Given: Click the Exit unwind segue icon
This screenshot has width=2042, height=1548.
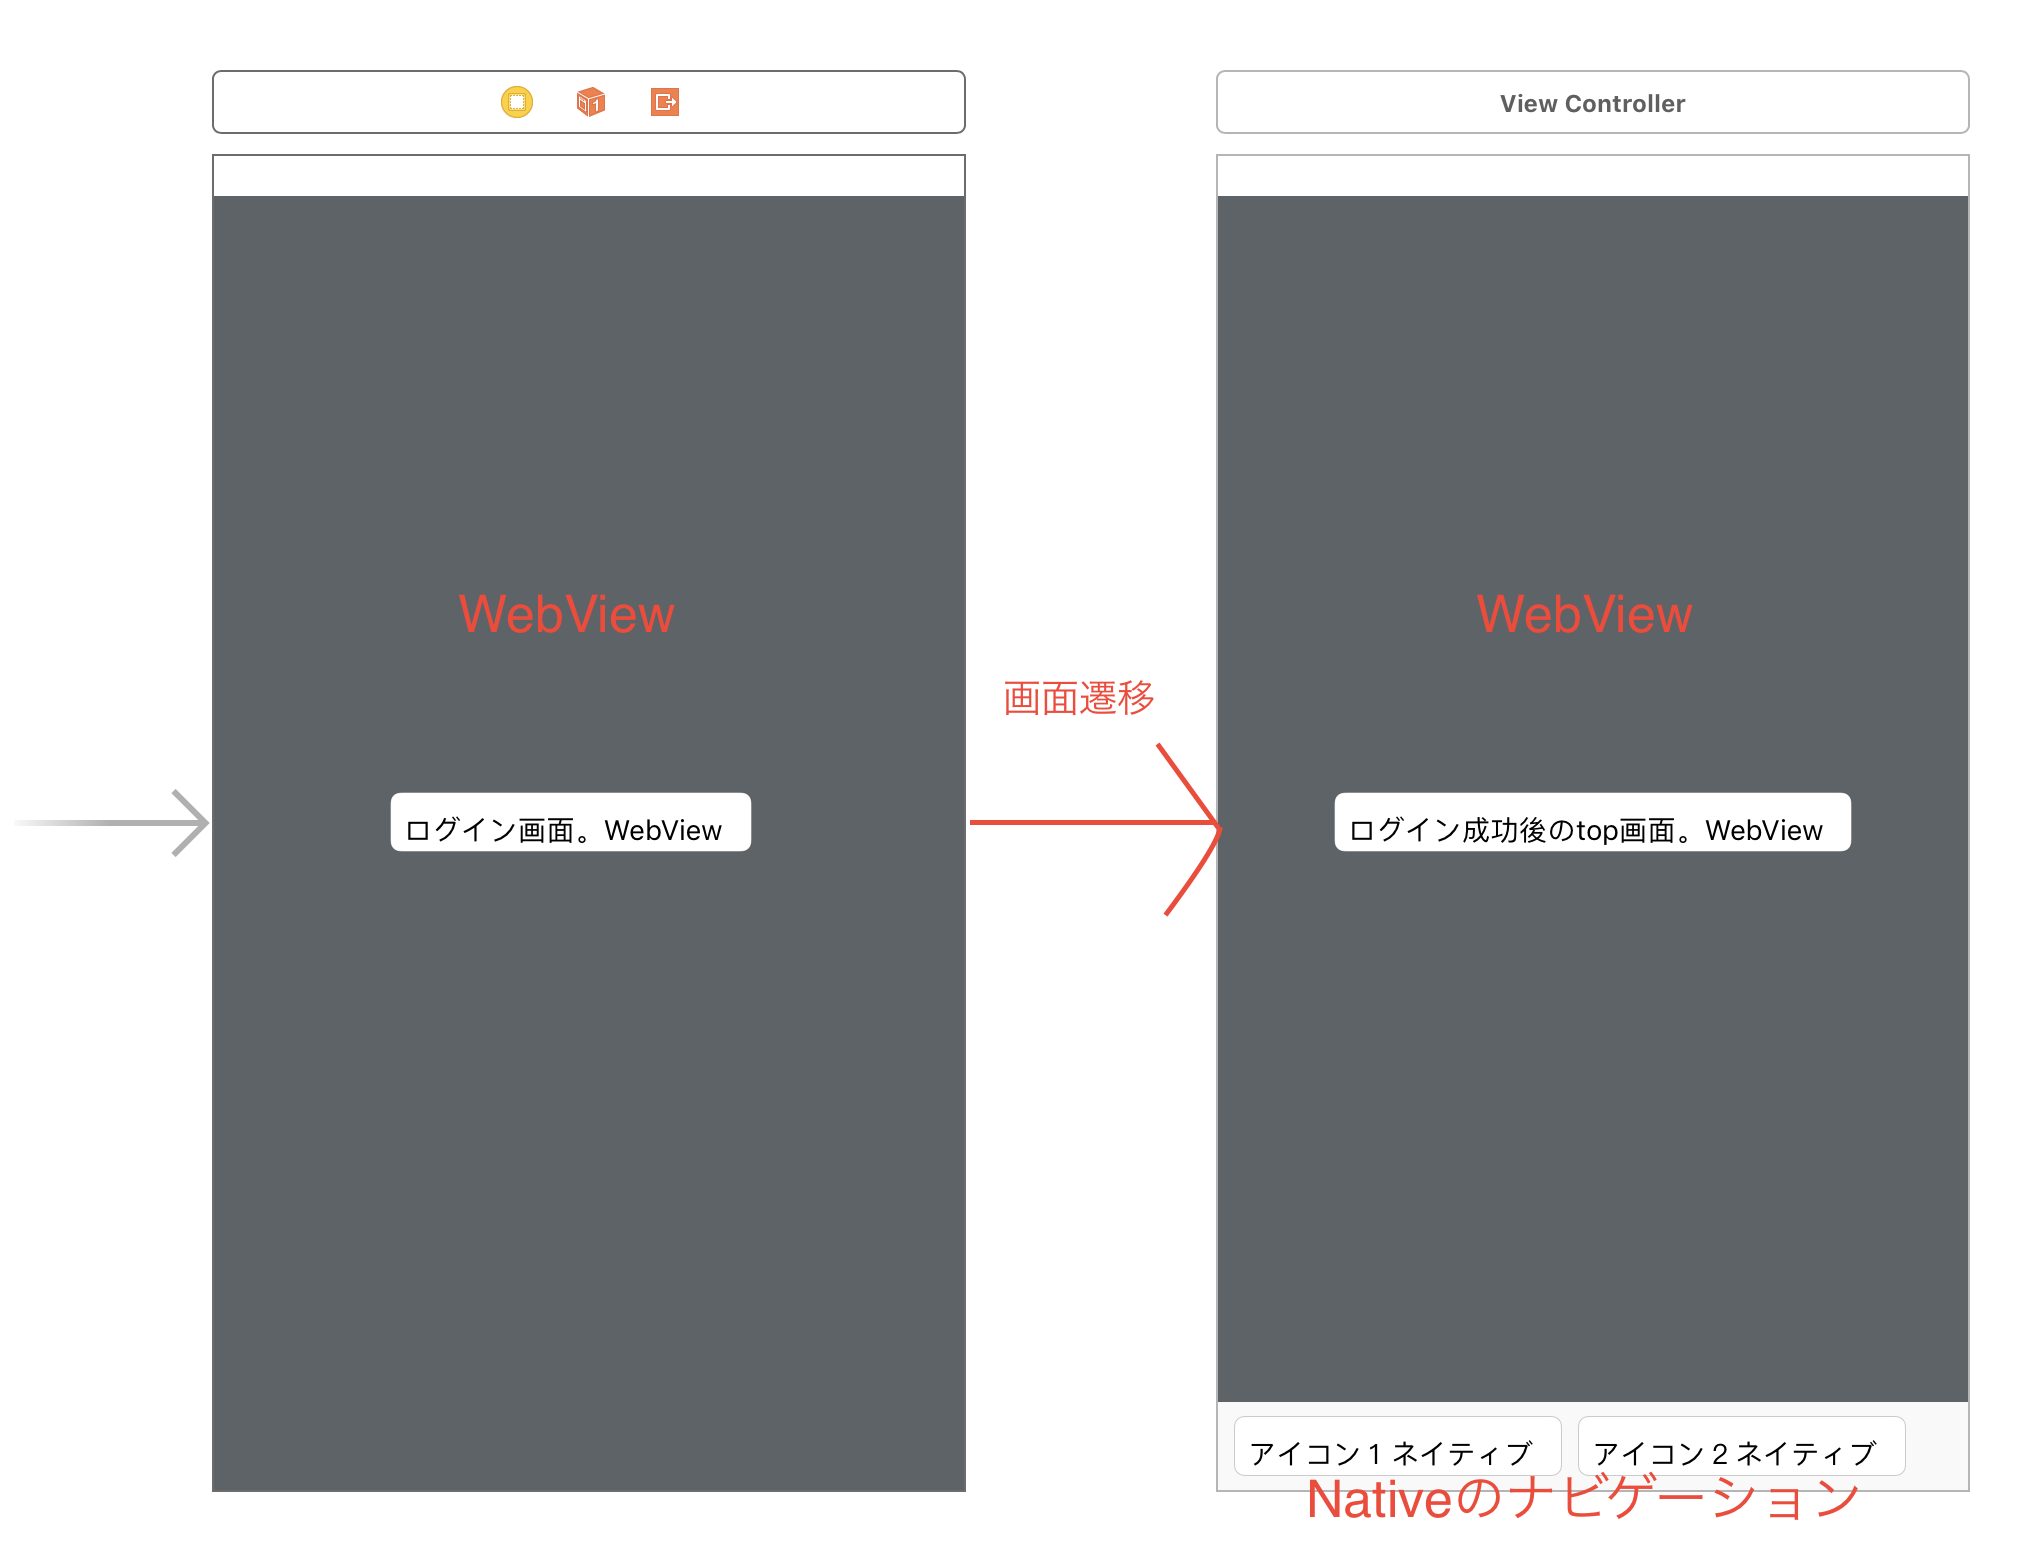Looking at the screenshot, I should [x=665, y=102].
